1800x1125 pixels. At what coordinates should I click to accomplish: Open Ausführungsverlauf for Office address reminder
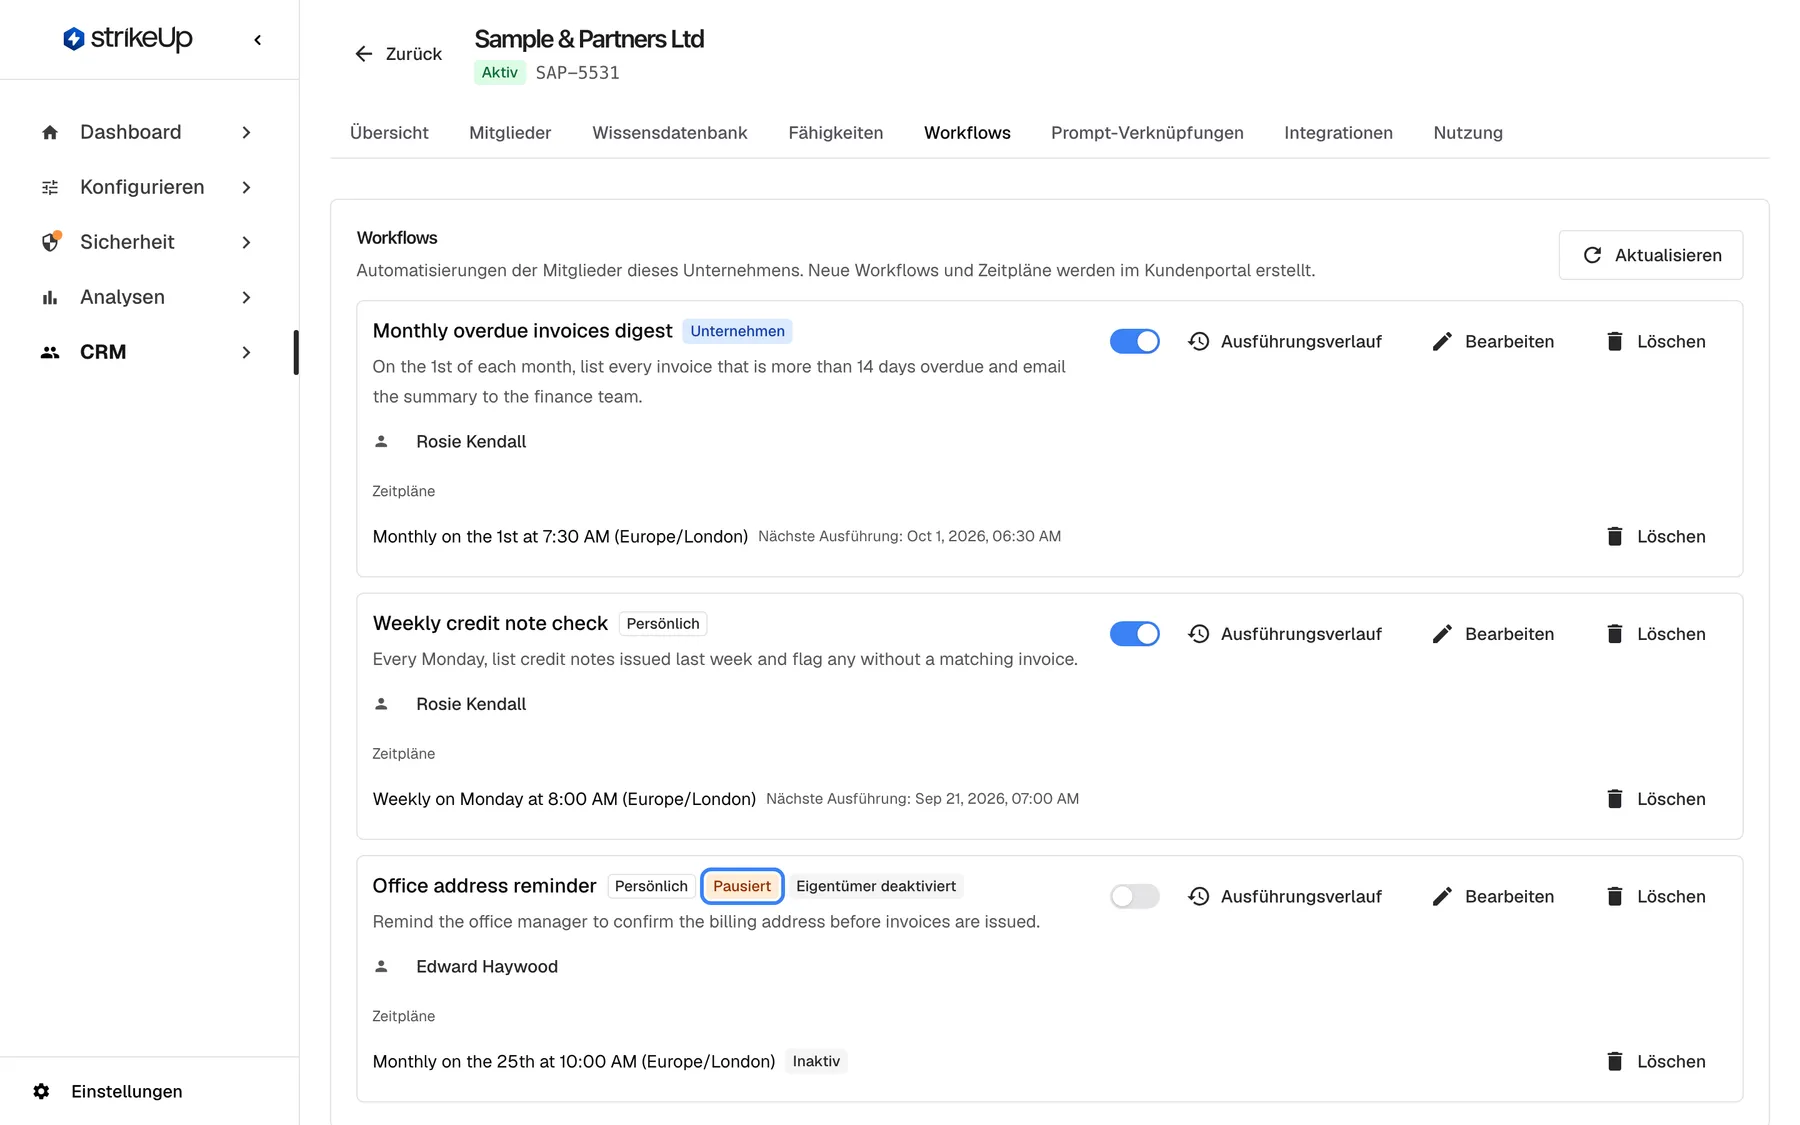1285,896
